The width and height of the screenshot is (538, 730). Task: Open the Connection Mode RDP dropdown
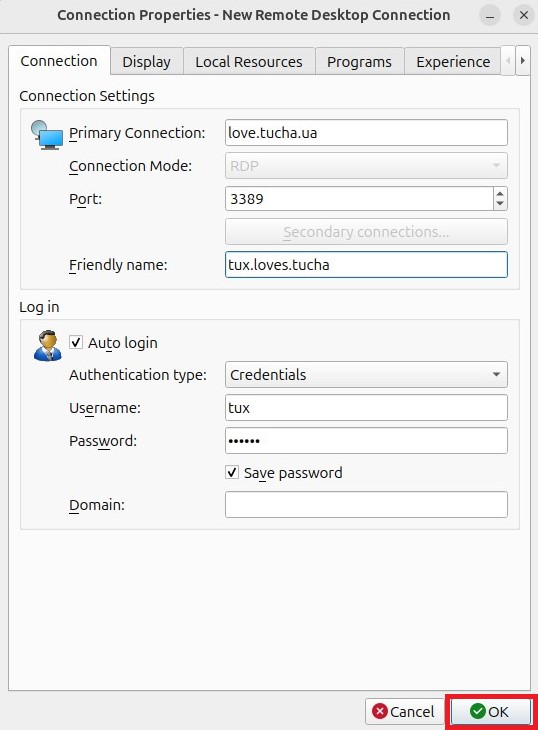pyautogui.click(x=366, y=166)
